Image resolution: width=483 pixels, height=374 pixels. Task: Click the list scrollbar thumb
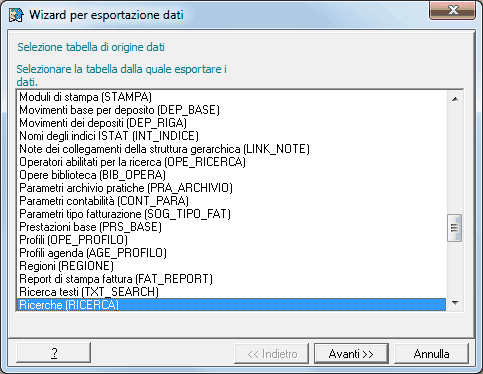(x=455, y=228)
